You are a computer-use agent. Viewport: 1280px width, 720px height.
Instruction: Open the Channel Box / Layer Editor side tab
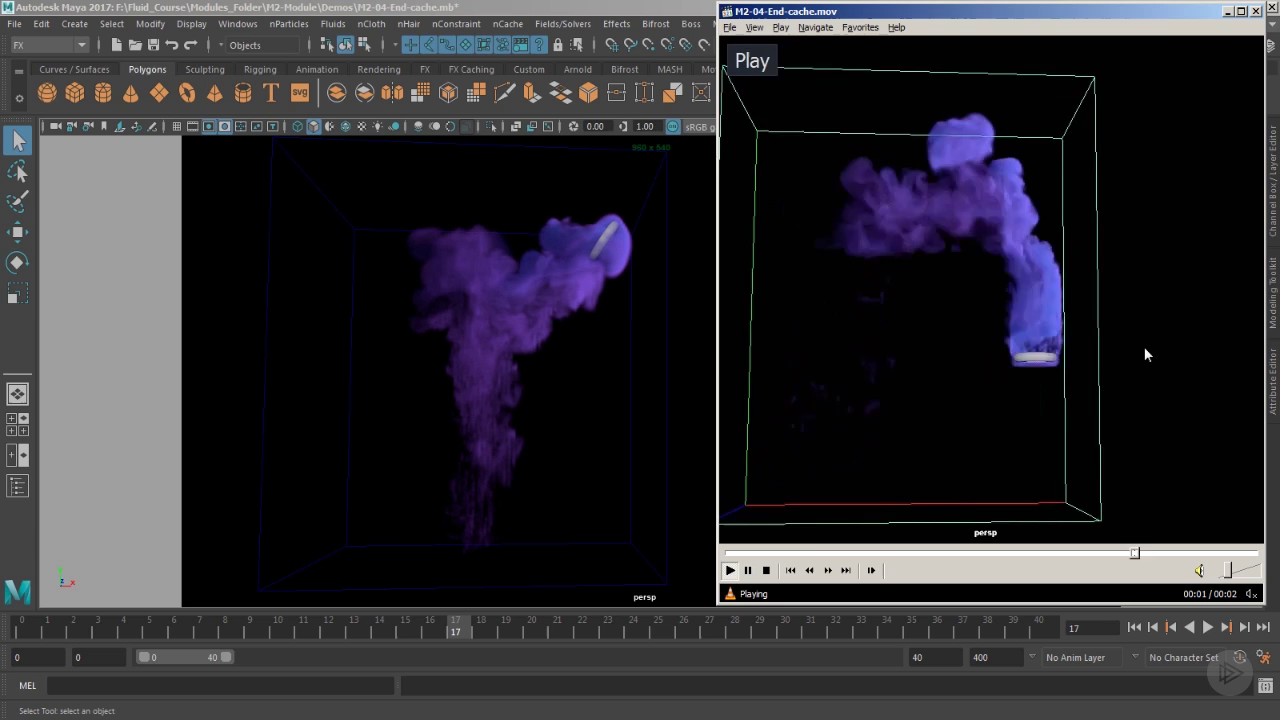[x=1273, y=181]
